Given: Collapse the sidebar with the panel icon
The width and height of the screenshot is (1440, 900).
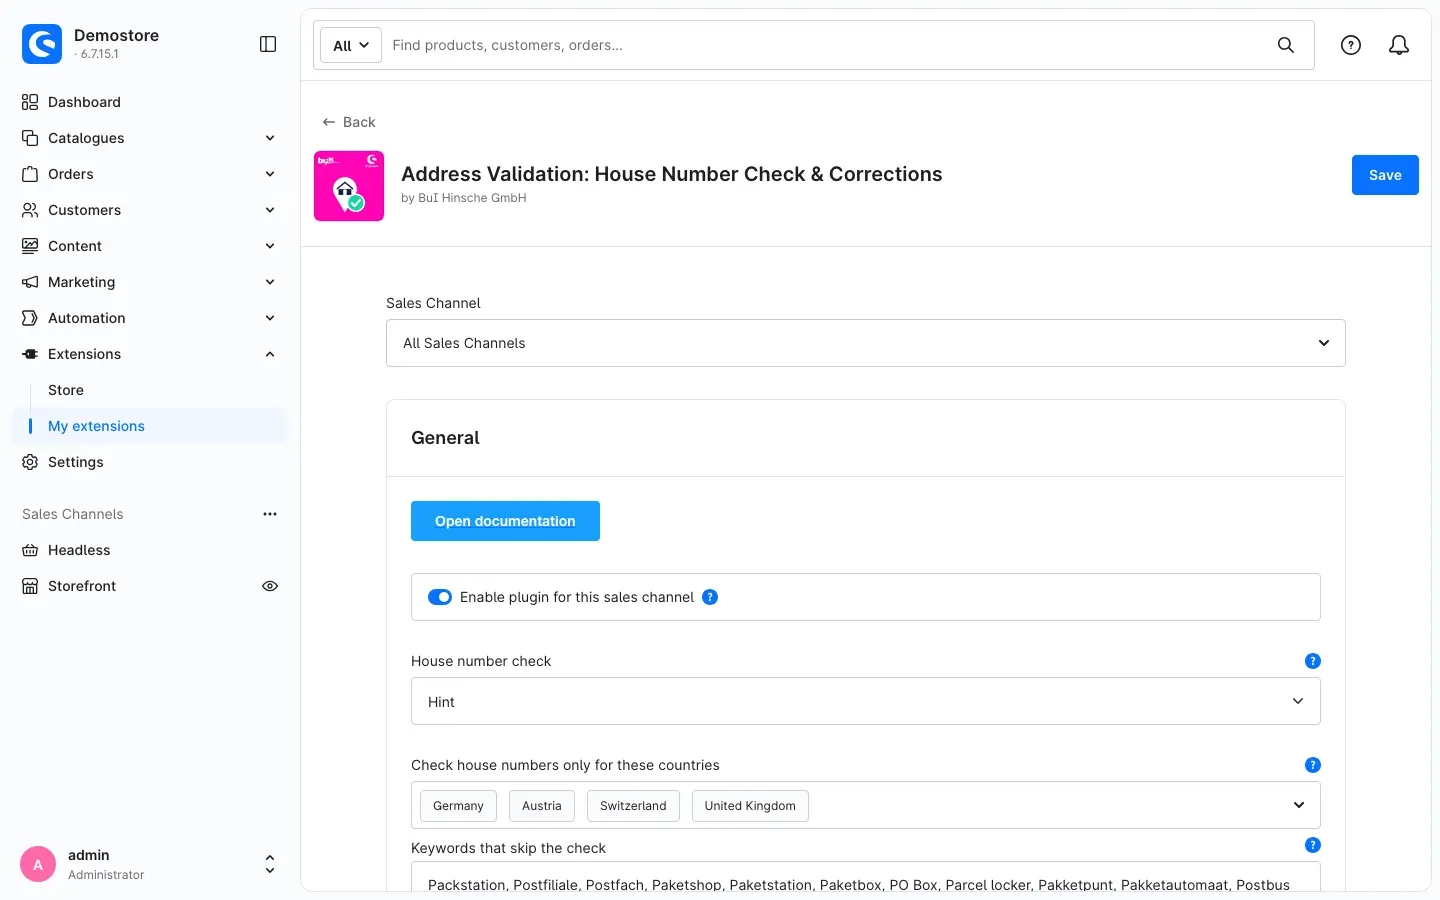Looking at the screenshot, I should (x=268, y=44).
